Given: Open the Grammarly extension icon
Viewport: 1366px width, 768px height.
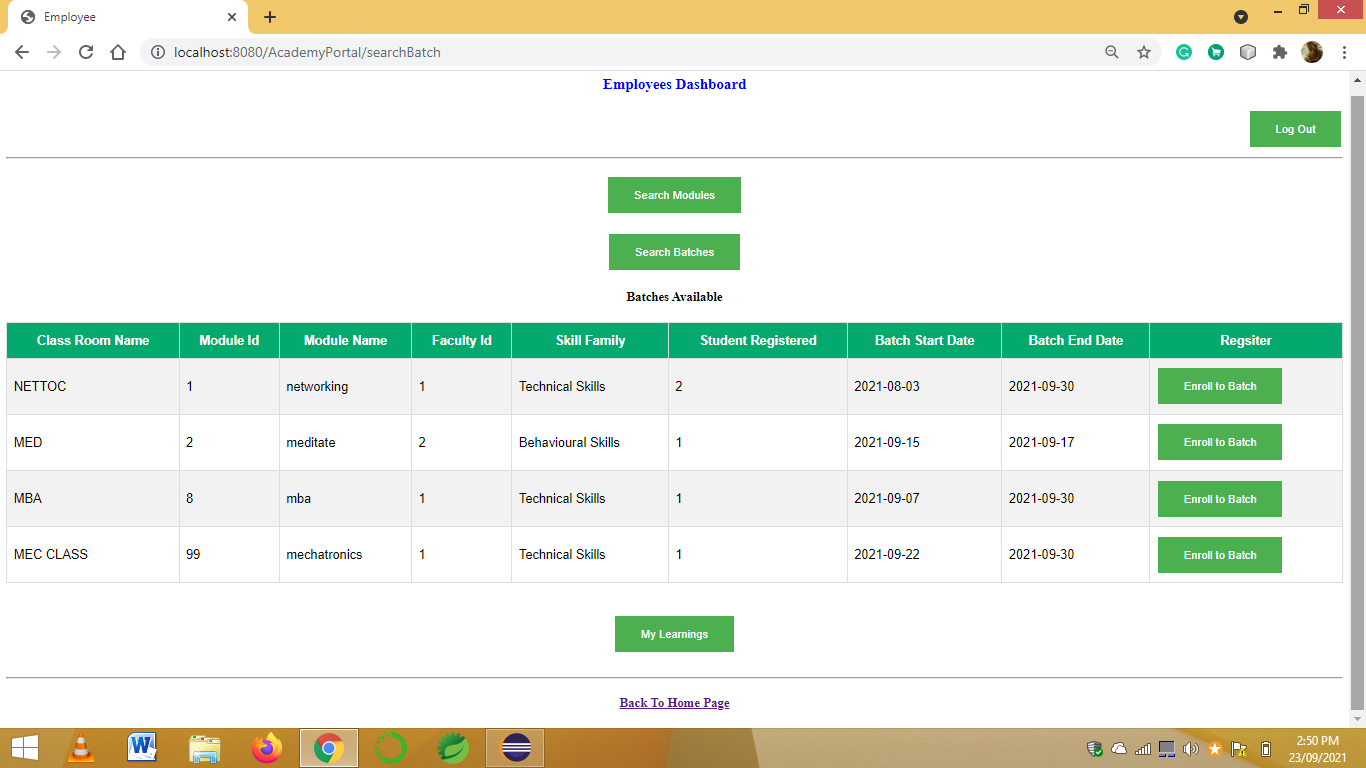Looking at the screenshot, I should tap(1184, 52).
